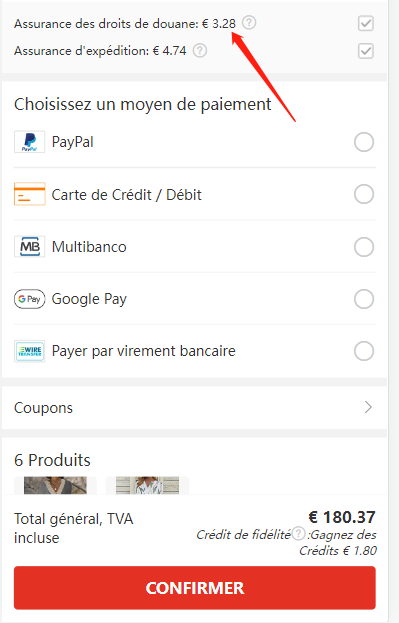Click the CONFIRMER button

(195, 588)
